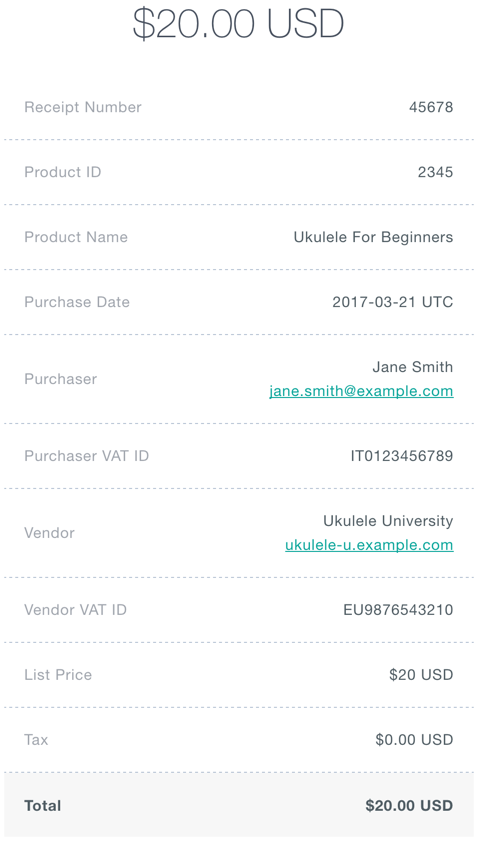Open the ukulele-u.example.com vendor link
Image resolution: width=481 pixels, height=841 pixels.
point(369,545)
